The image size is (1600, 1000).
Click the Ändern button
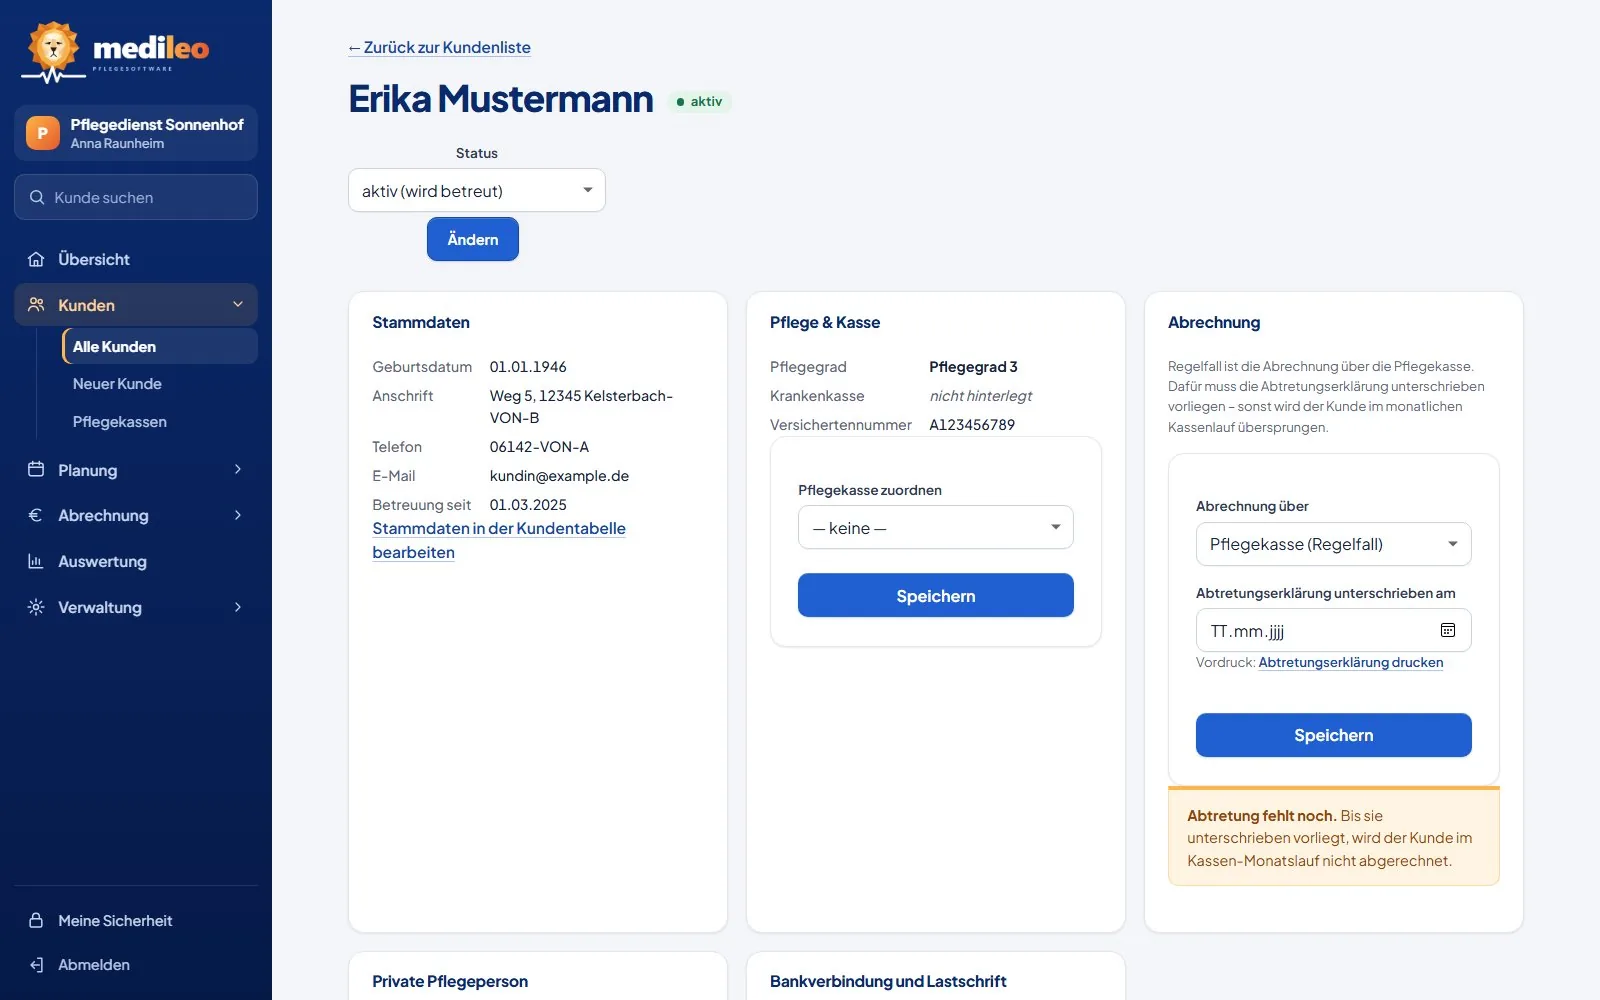(x=473, y=239)
